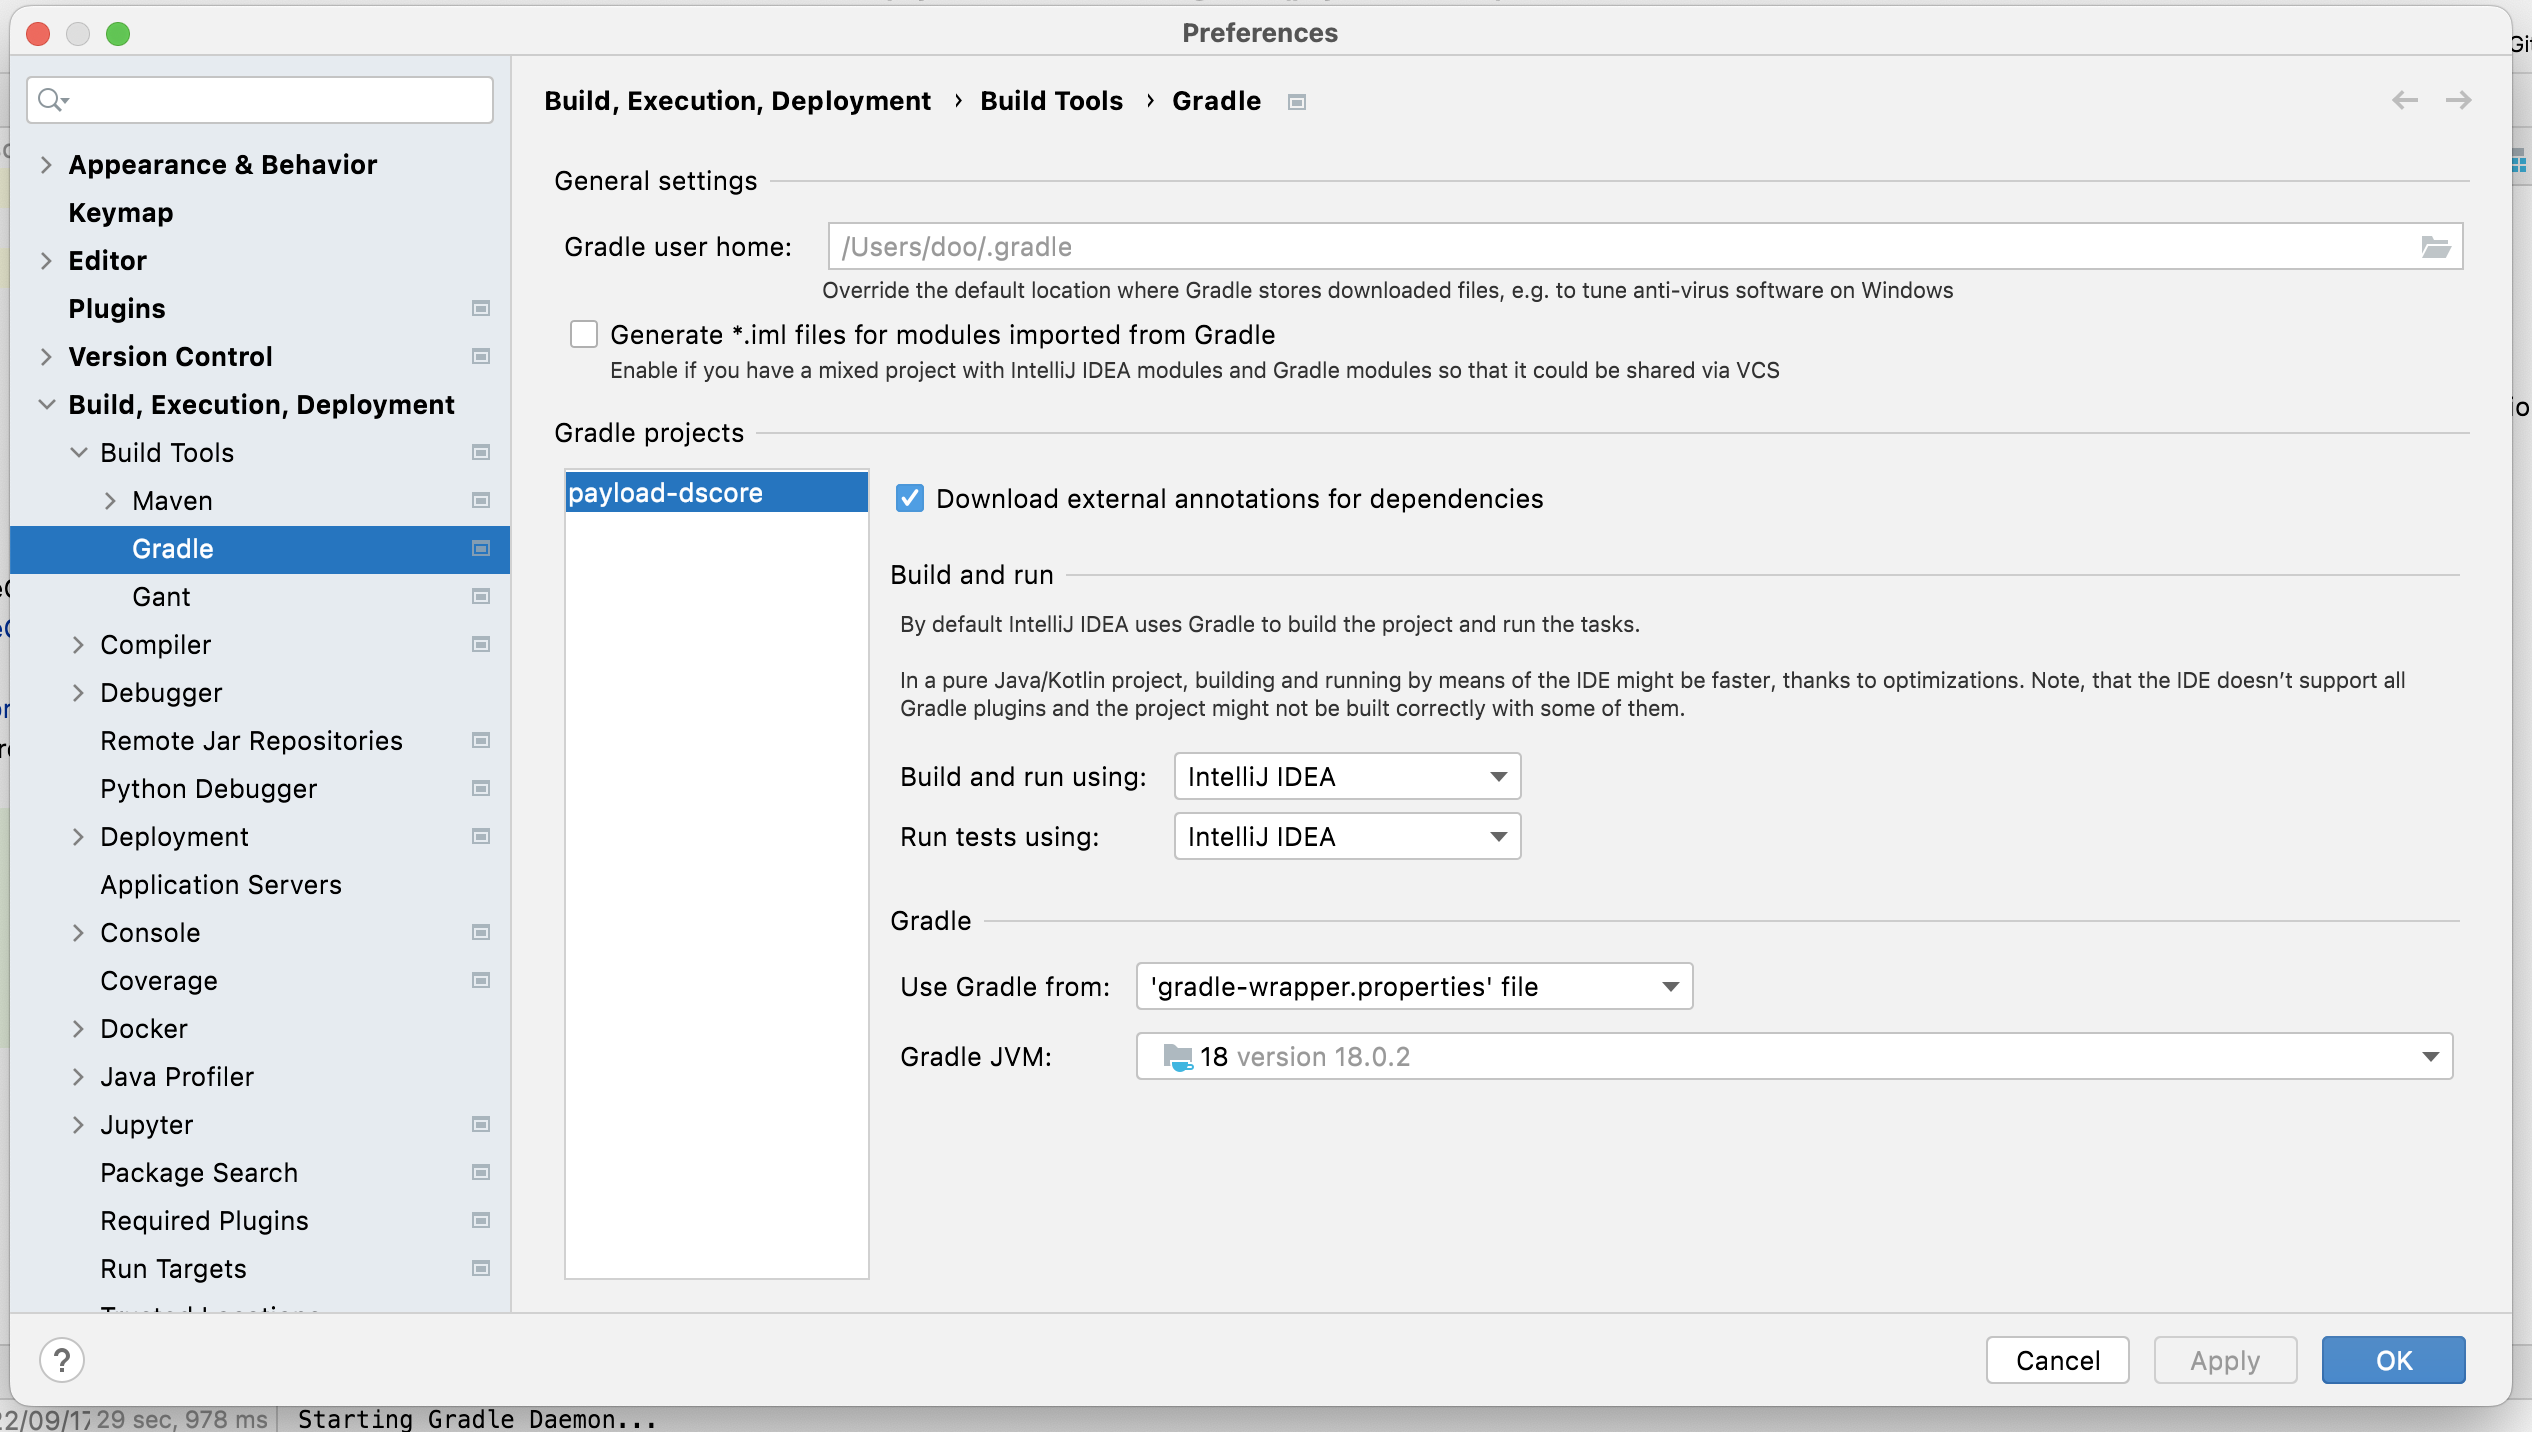Expand the Maven node

point(110,500)
